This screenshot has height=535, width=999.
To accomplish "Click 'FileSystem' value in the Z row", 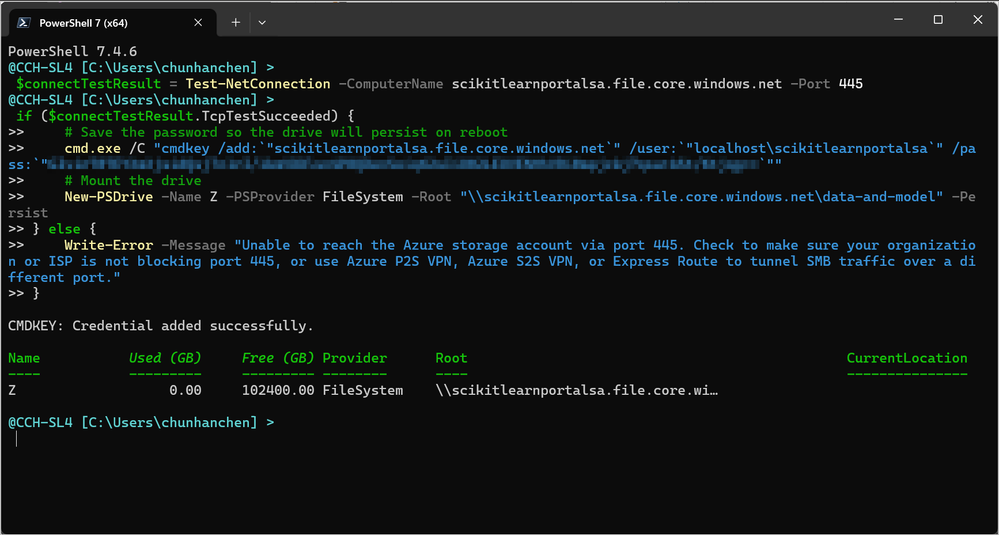I will coord(363,390).
